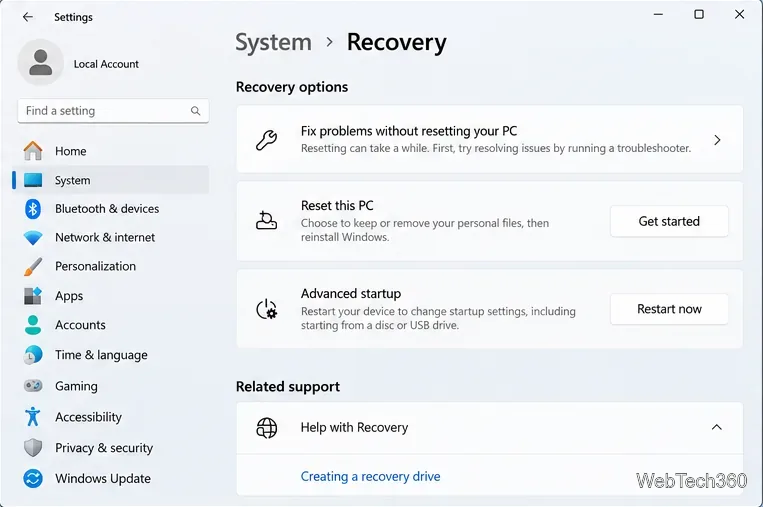Viewport: 763px width, 507px height.
Task: Click the Help with Recovery globe icon
Action: click(x=267, y=428)
